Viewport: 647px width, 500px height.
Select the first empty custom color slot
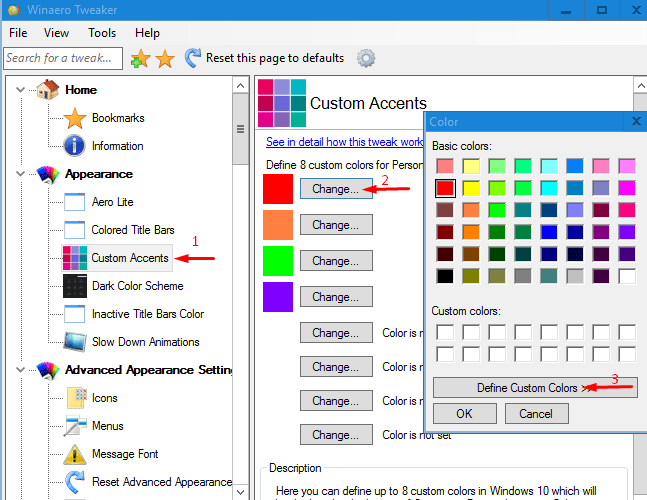click(445, 332)
